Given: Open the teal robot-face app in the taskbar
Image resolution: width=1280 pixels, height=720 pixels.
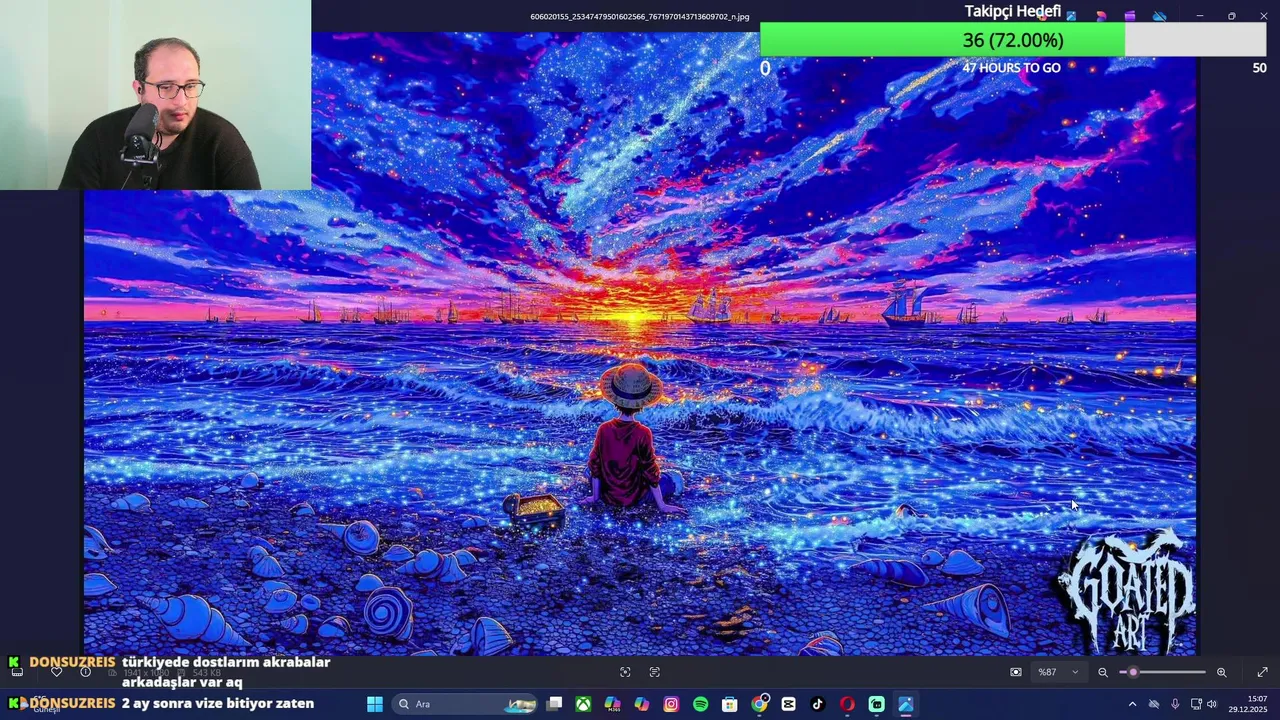Looking at the screenshot, I should 877,704.
